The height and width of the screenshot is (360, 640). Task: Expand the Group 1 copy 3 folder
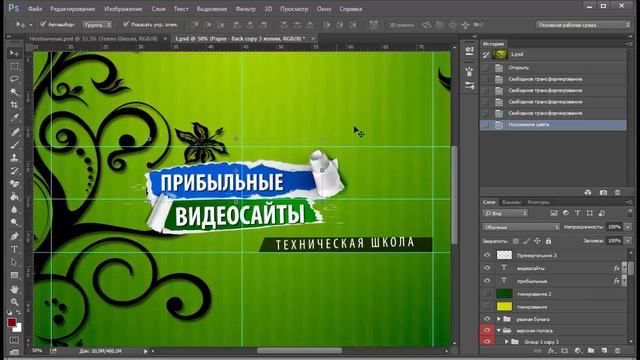coord(506,342)
